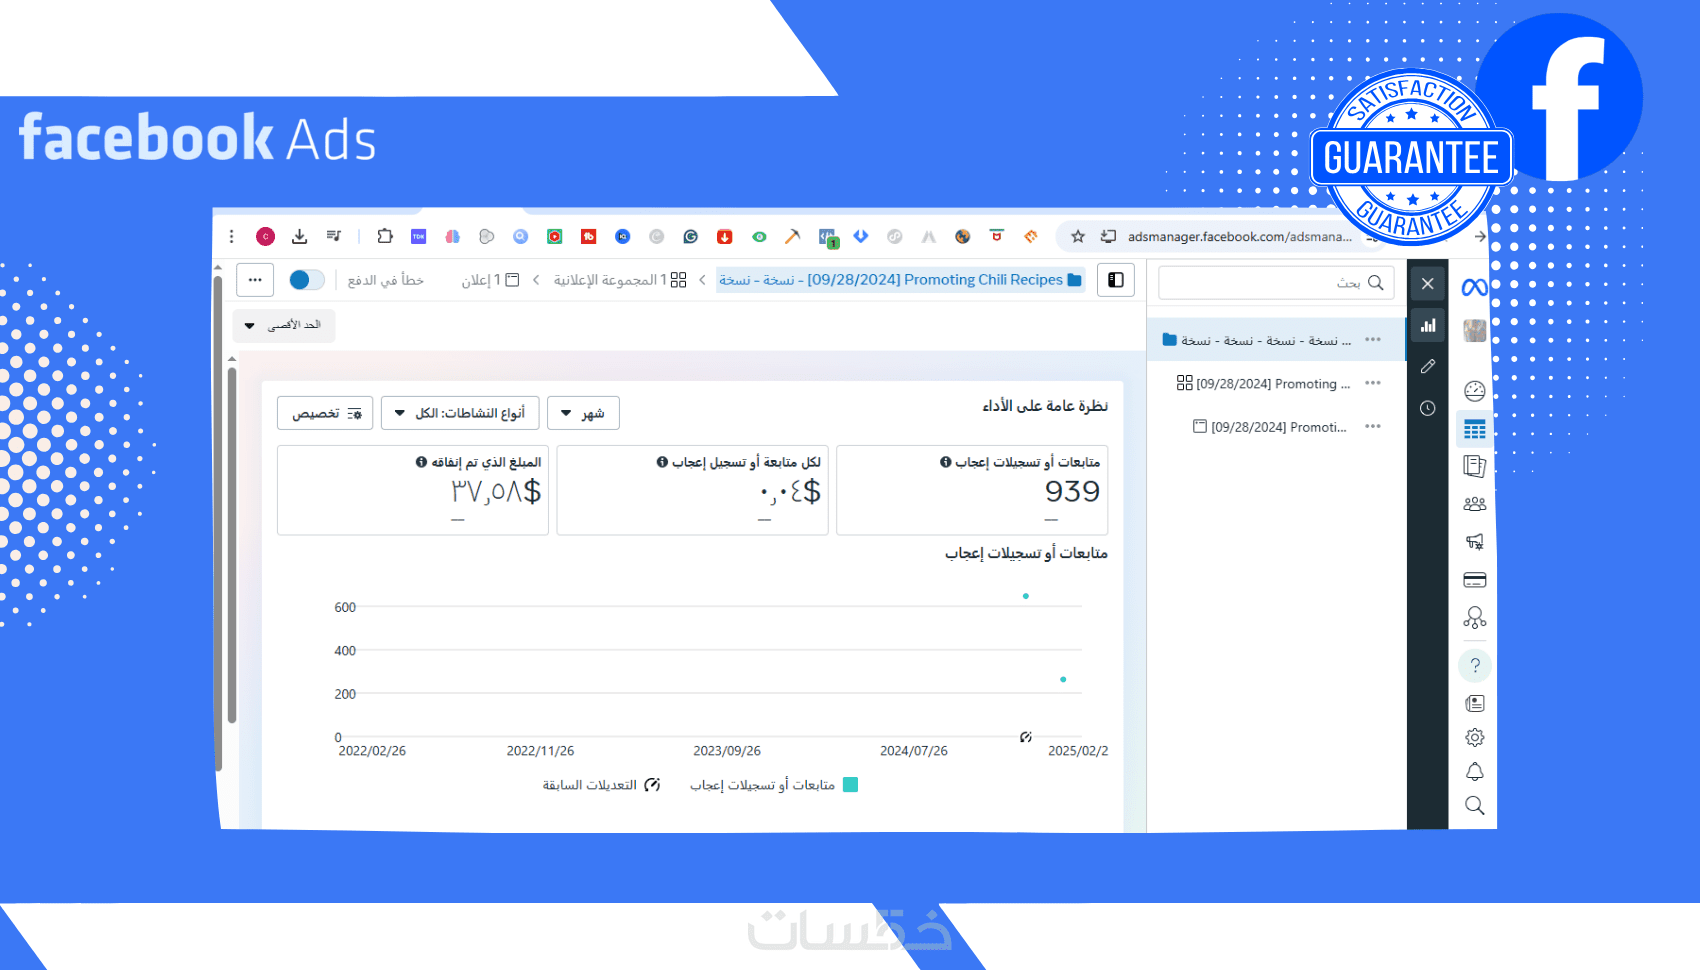Open the Notifications bell icon

(1474, 772)
